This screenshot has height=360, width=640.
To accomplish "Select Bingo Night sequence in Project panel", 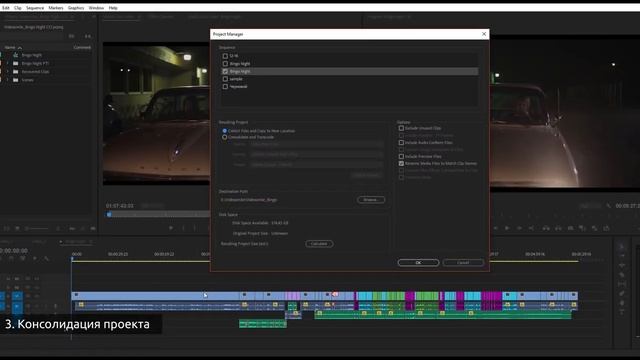I will coord(32,55).
